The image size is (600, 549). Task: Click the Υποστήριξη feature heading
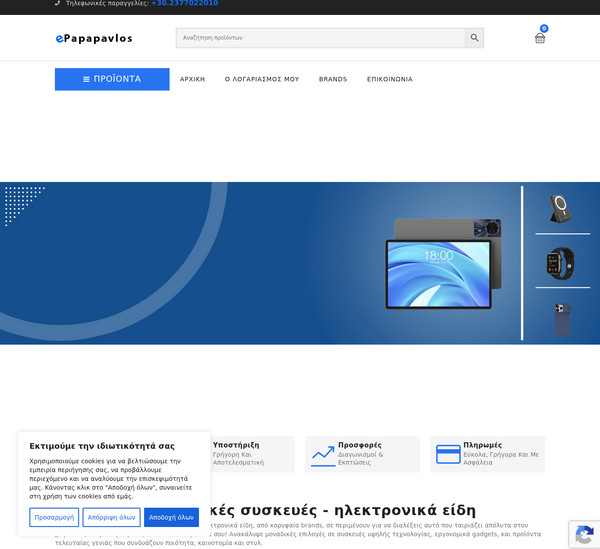point(236,445)
